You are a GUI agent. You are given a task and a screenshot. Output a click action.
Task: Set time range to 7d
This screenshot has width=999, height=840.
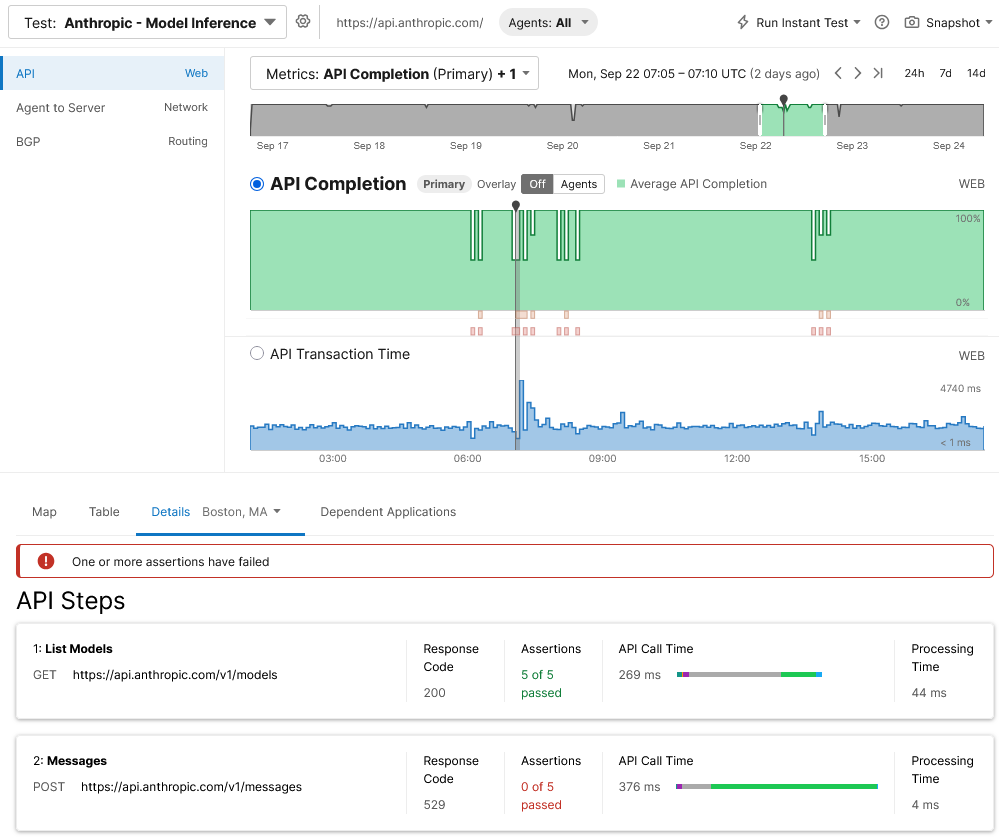point(945,73)
